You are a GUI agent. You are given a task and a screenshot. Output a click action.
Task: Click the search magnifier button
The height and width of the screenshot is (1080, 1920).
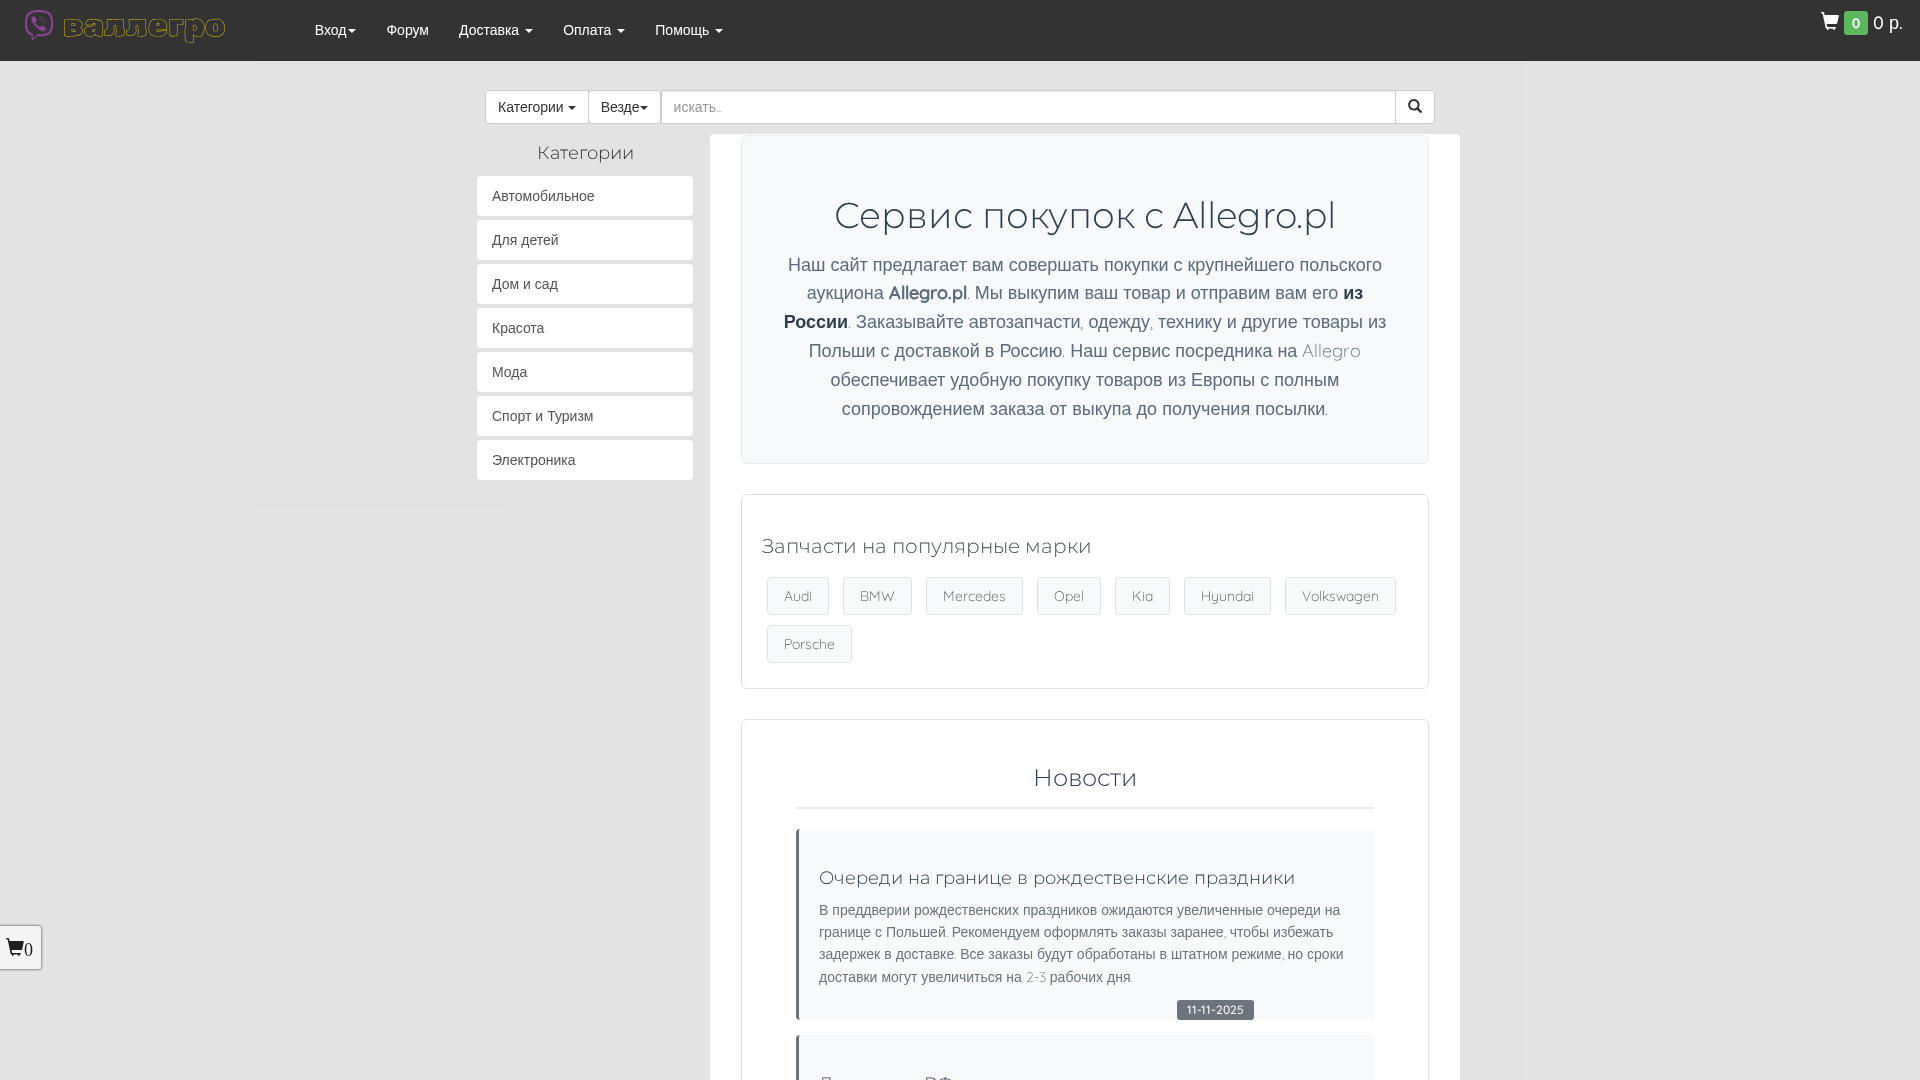point(1414,106)
